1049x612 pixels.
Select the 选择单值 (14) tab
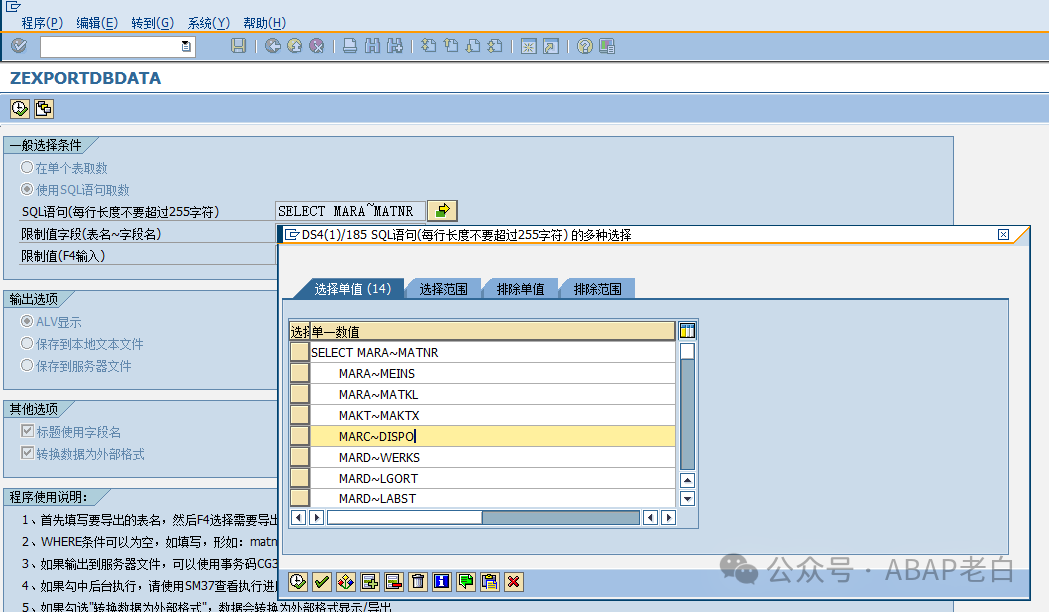[352, 289]
